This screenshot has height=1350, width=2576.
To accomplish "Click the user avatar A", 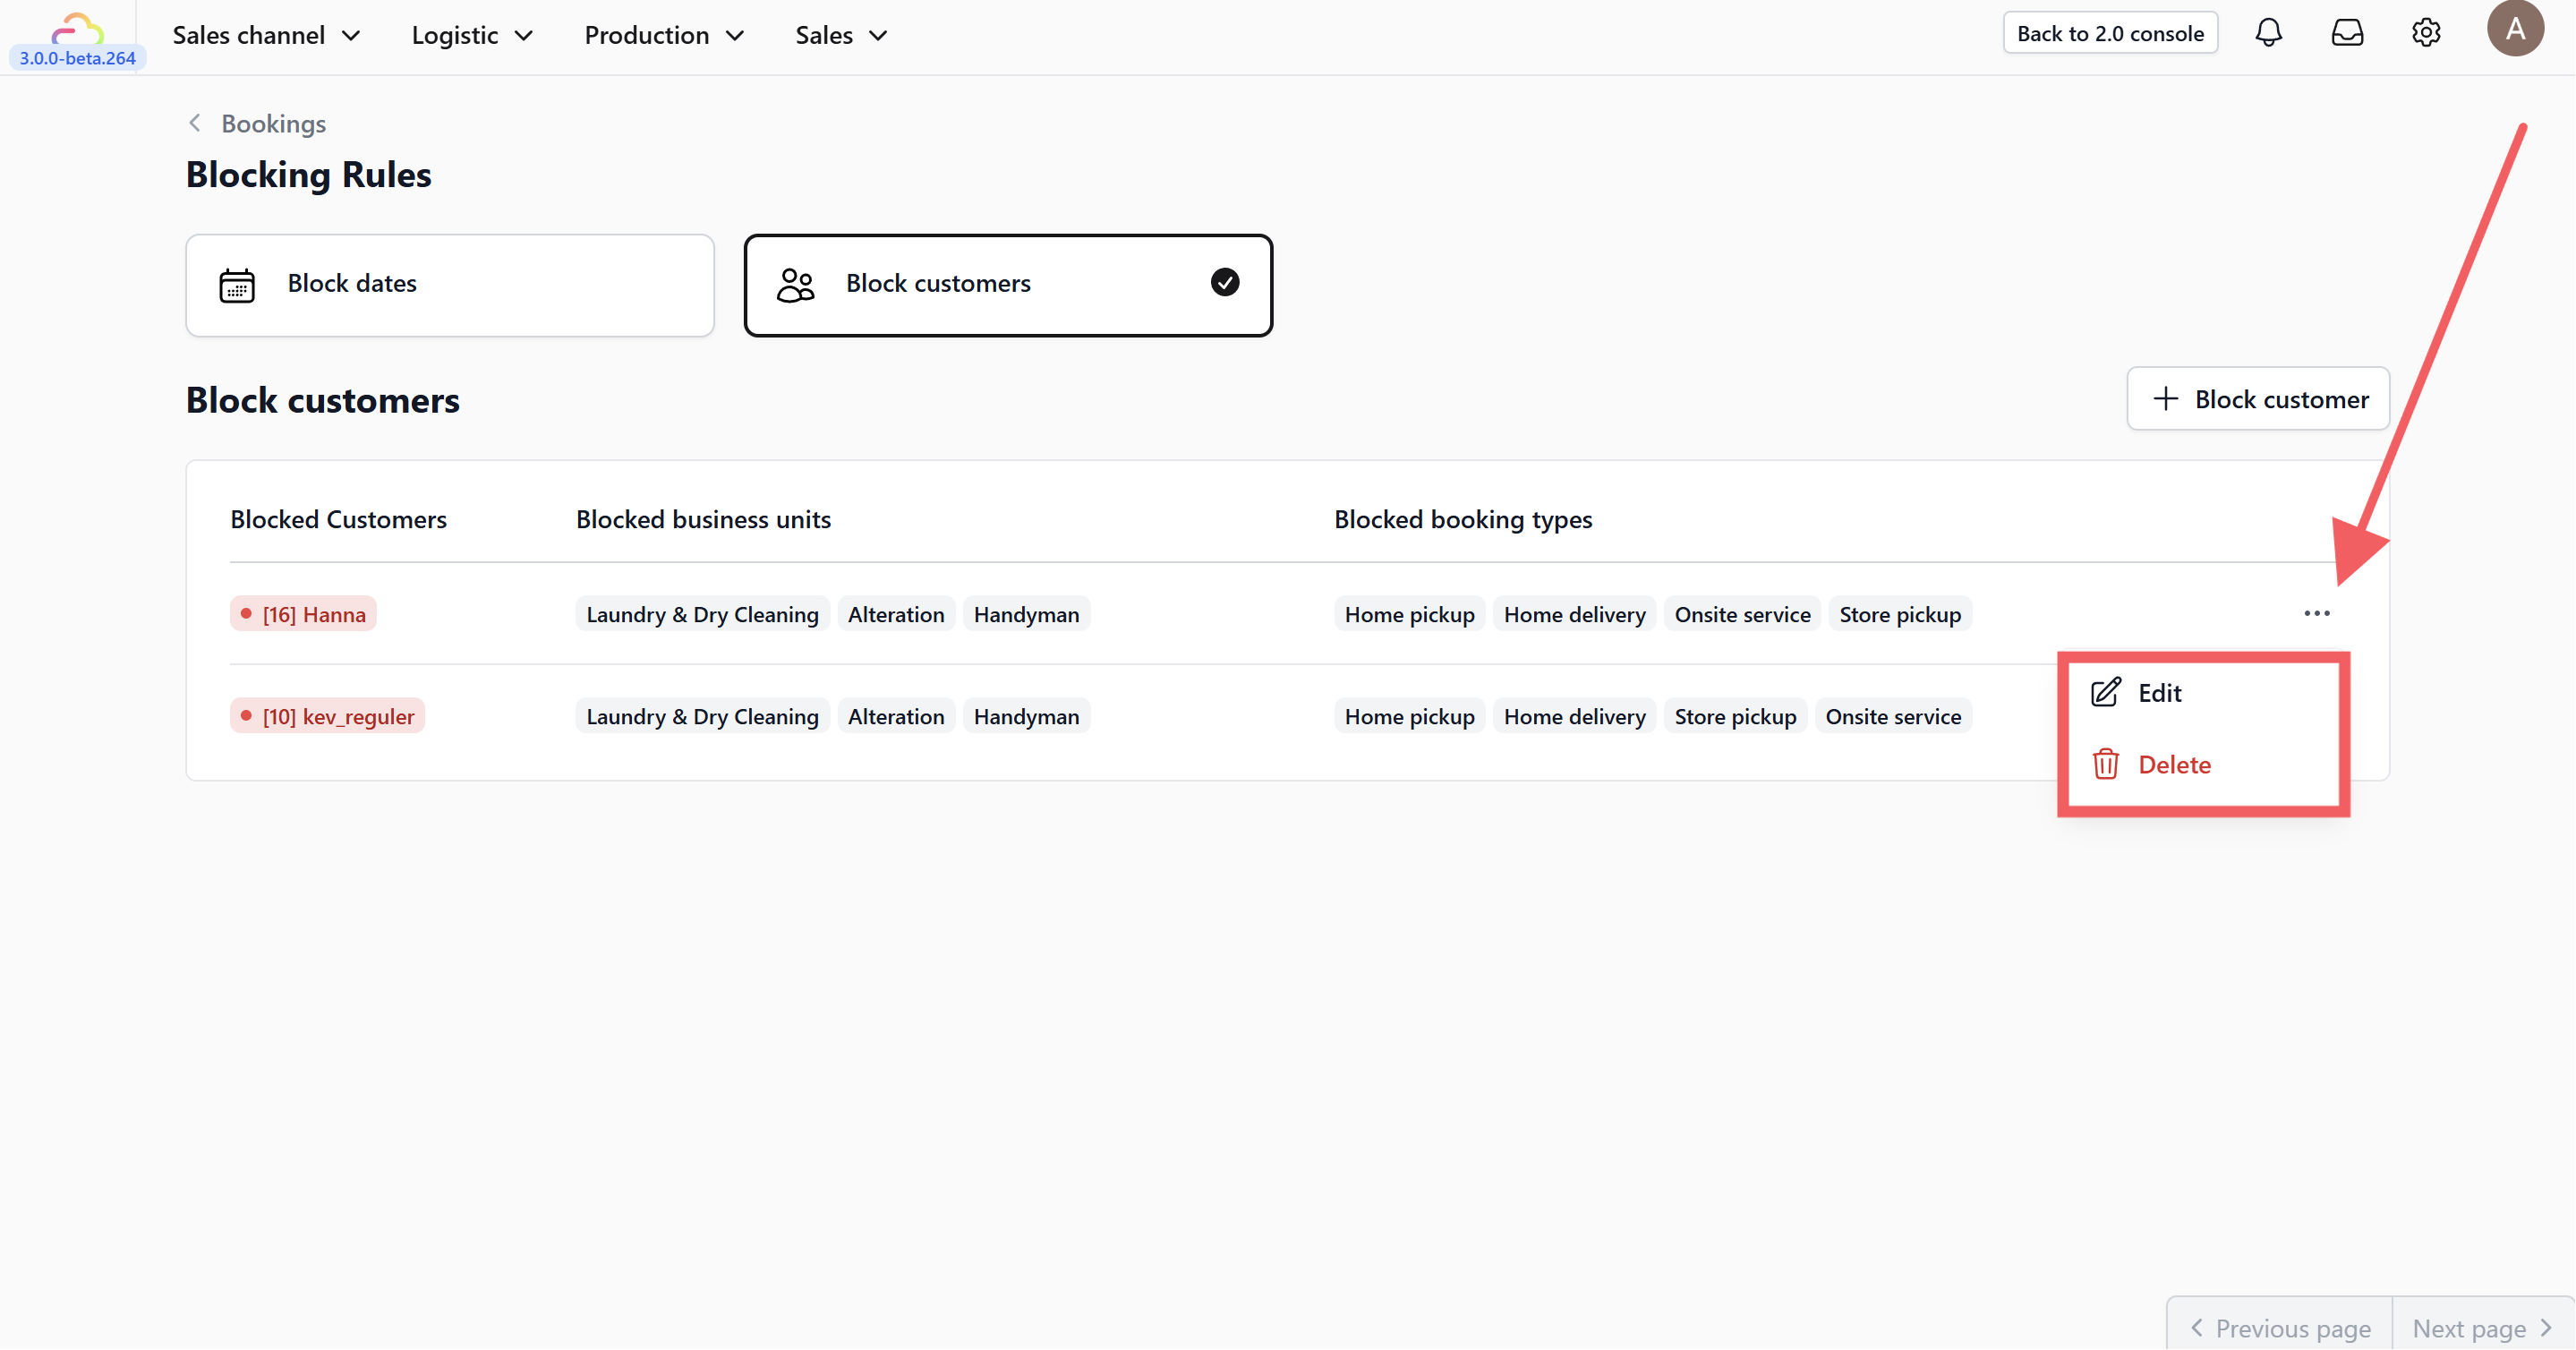I will (2514, 29).
